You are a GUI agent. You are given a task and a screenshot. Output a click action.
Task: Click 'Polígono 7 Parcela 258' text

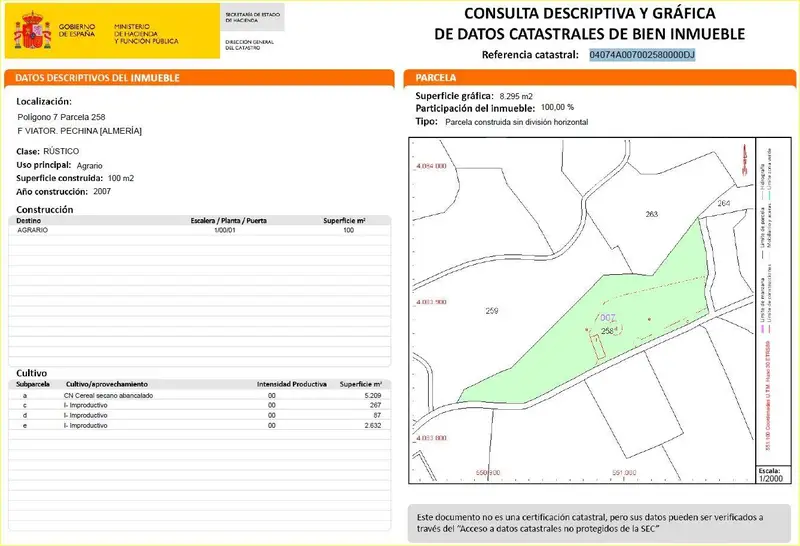coord(61,117)
